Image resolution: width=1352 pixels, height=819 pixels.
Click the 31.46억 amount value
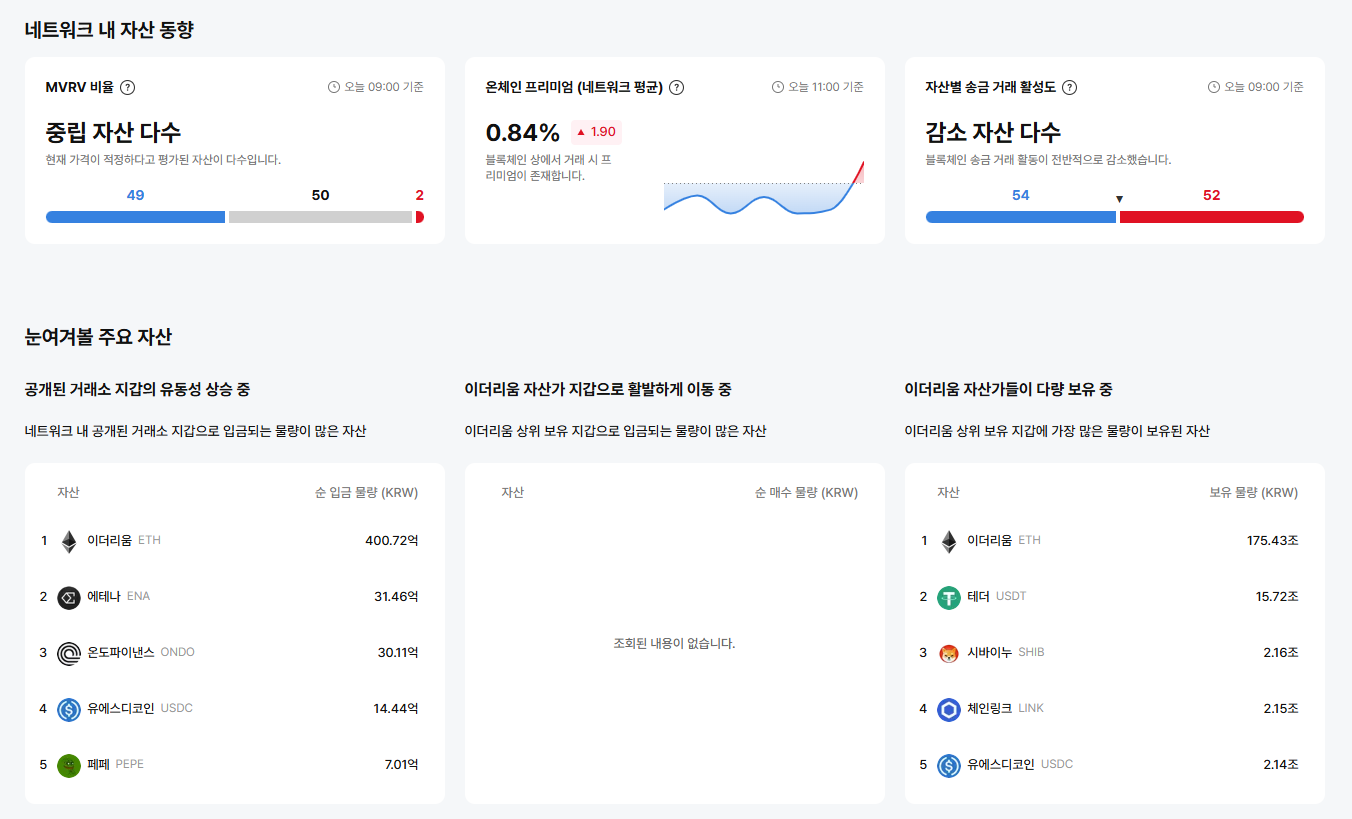click(x=396, y=597)
